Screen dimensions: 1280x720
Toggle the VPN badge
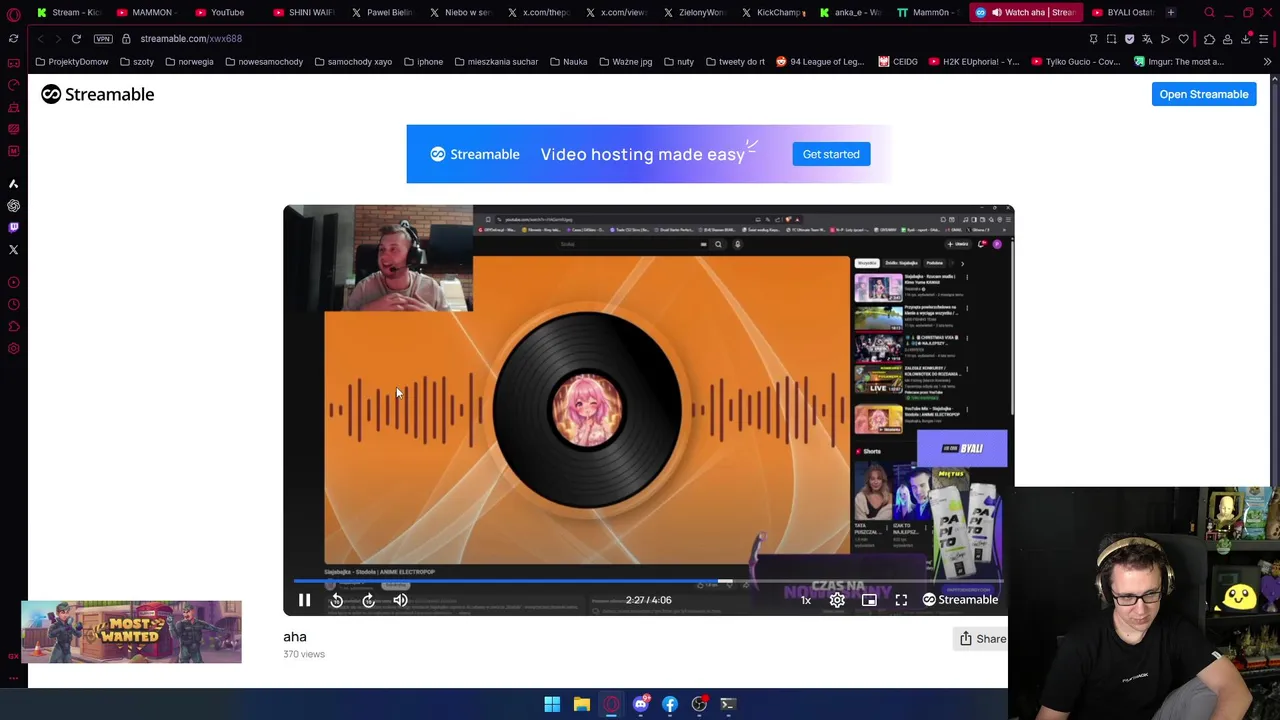coord(103,38)
